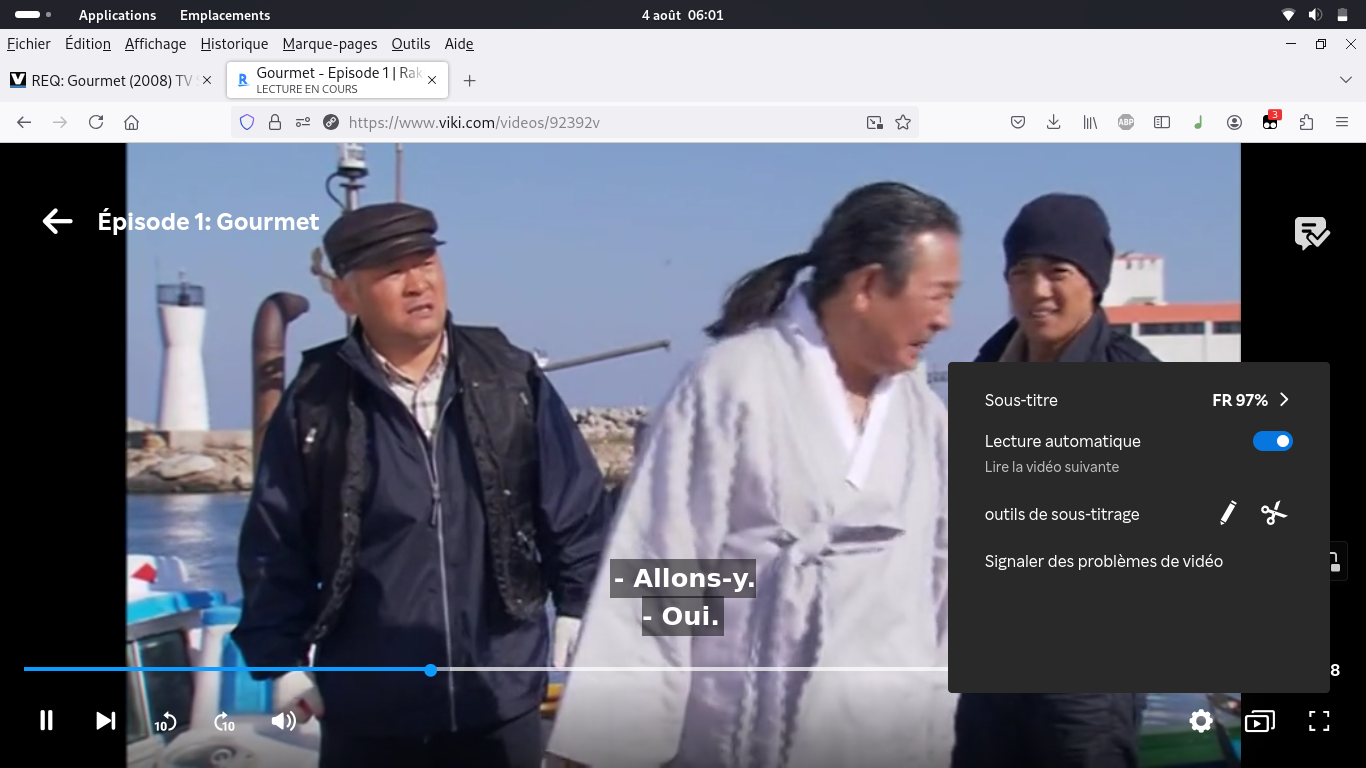Go back using the white arrow
This screenshot has height=768, width=1366.
[58, 221]
